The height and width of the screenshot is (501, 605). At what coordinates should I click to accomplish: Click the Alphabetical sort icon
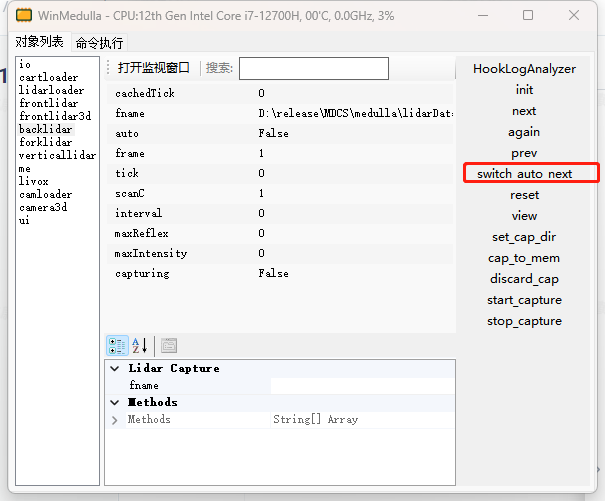[140, 345]
